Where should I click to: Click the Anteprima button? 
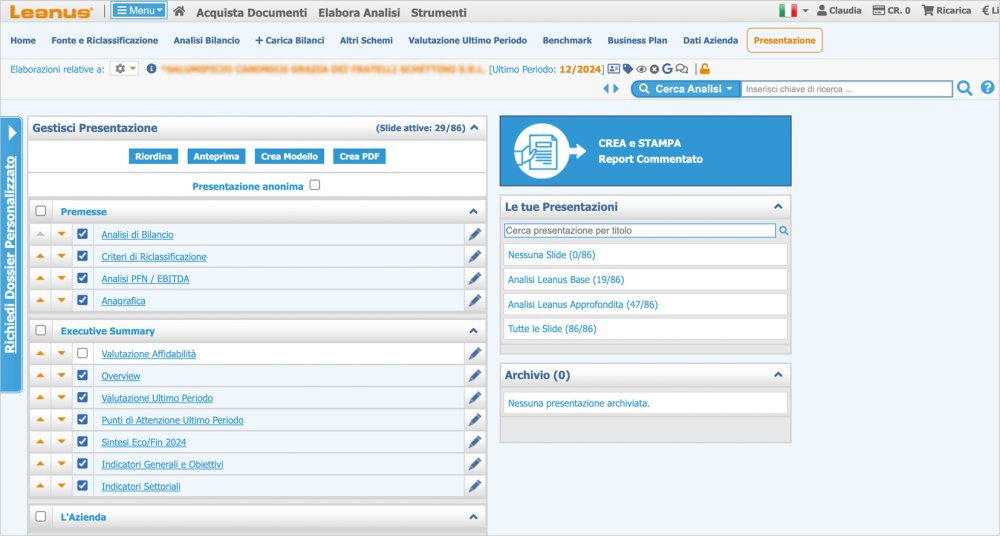click(216, 156)
